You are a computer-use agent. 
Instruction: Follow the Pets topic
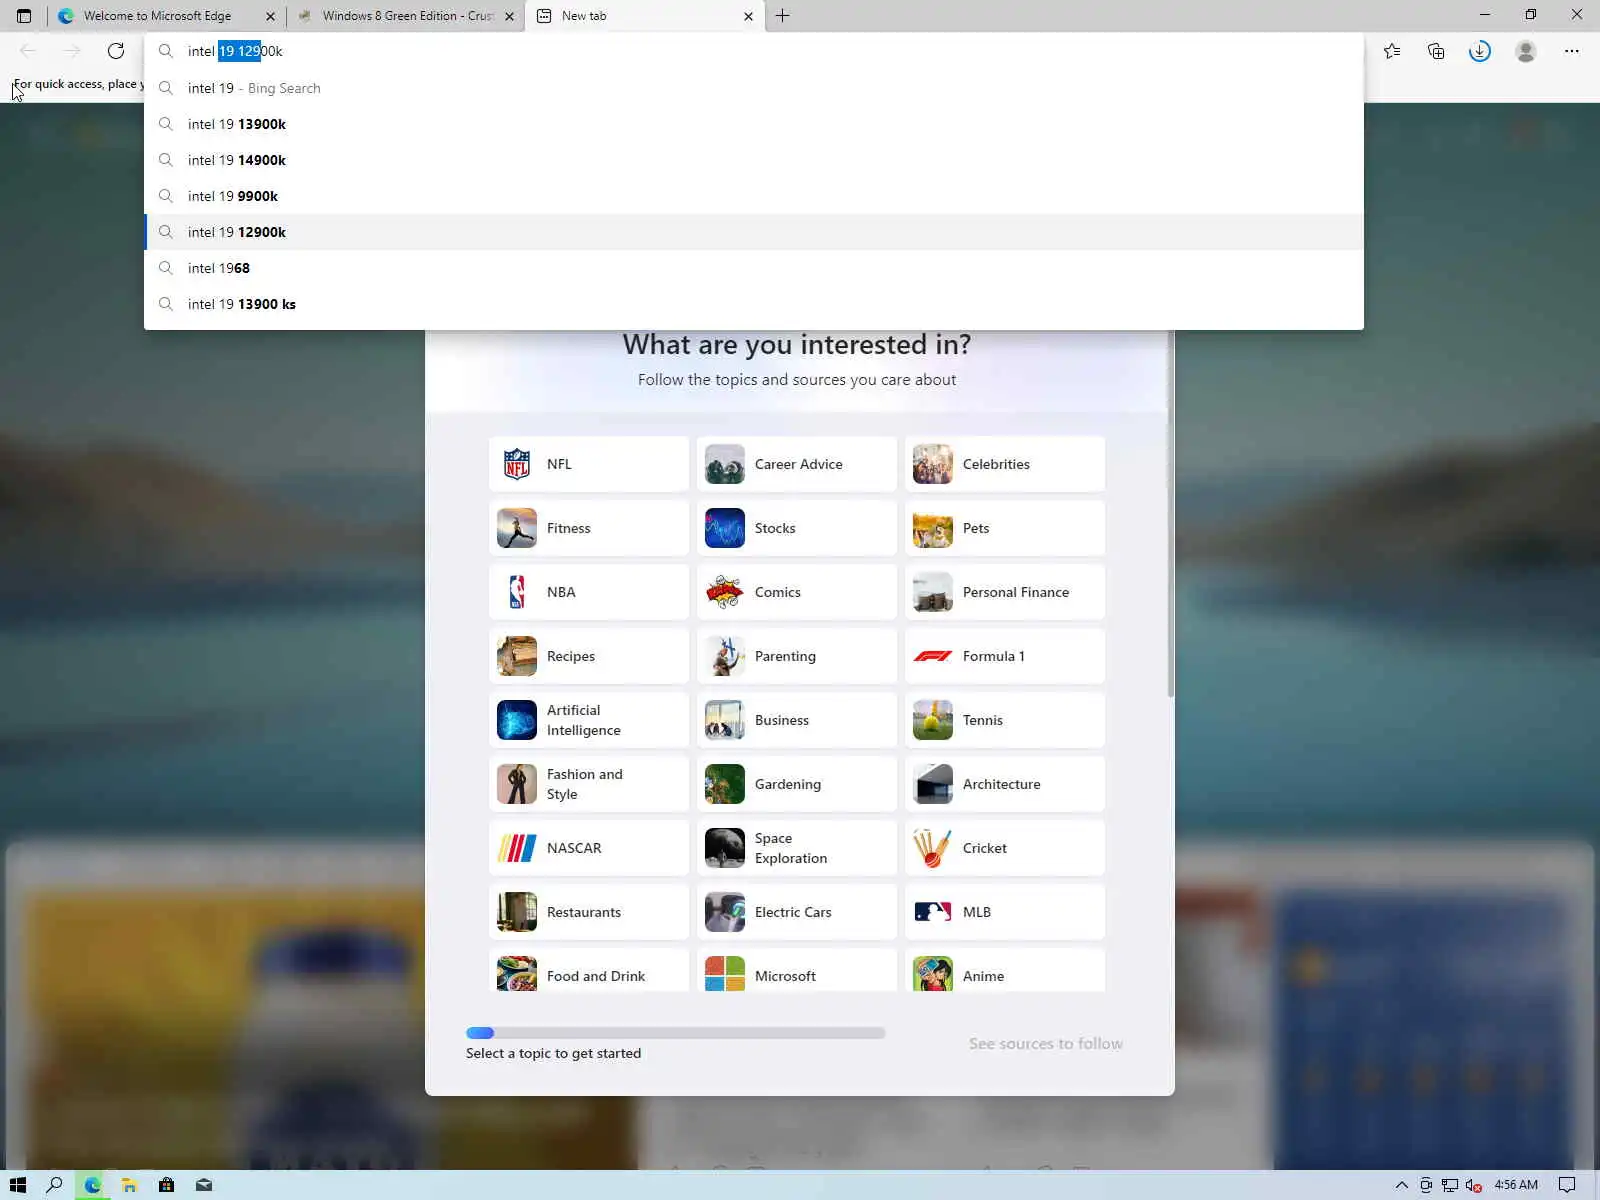1005,528
